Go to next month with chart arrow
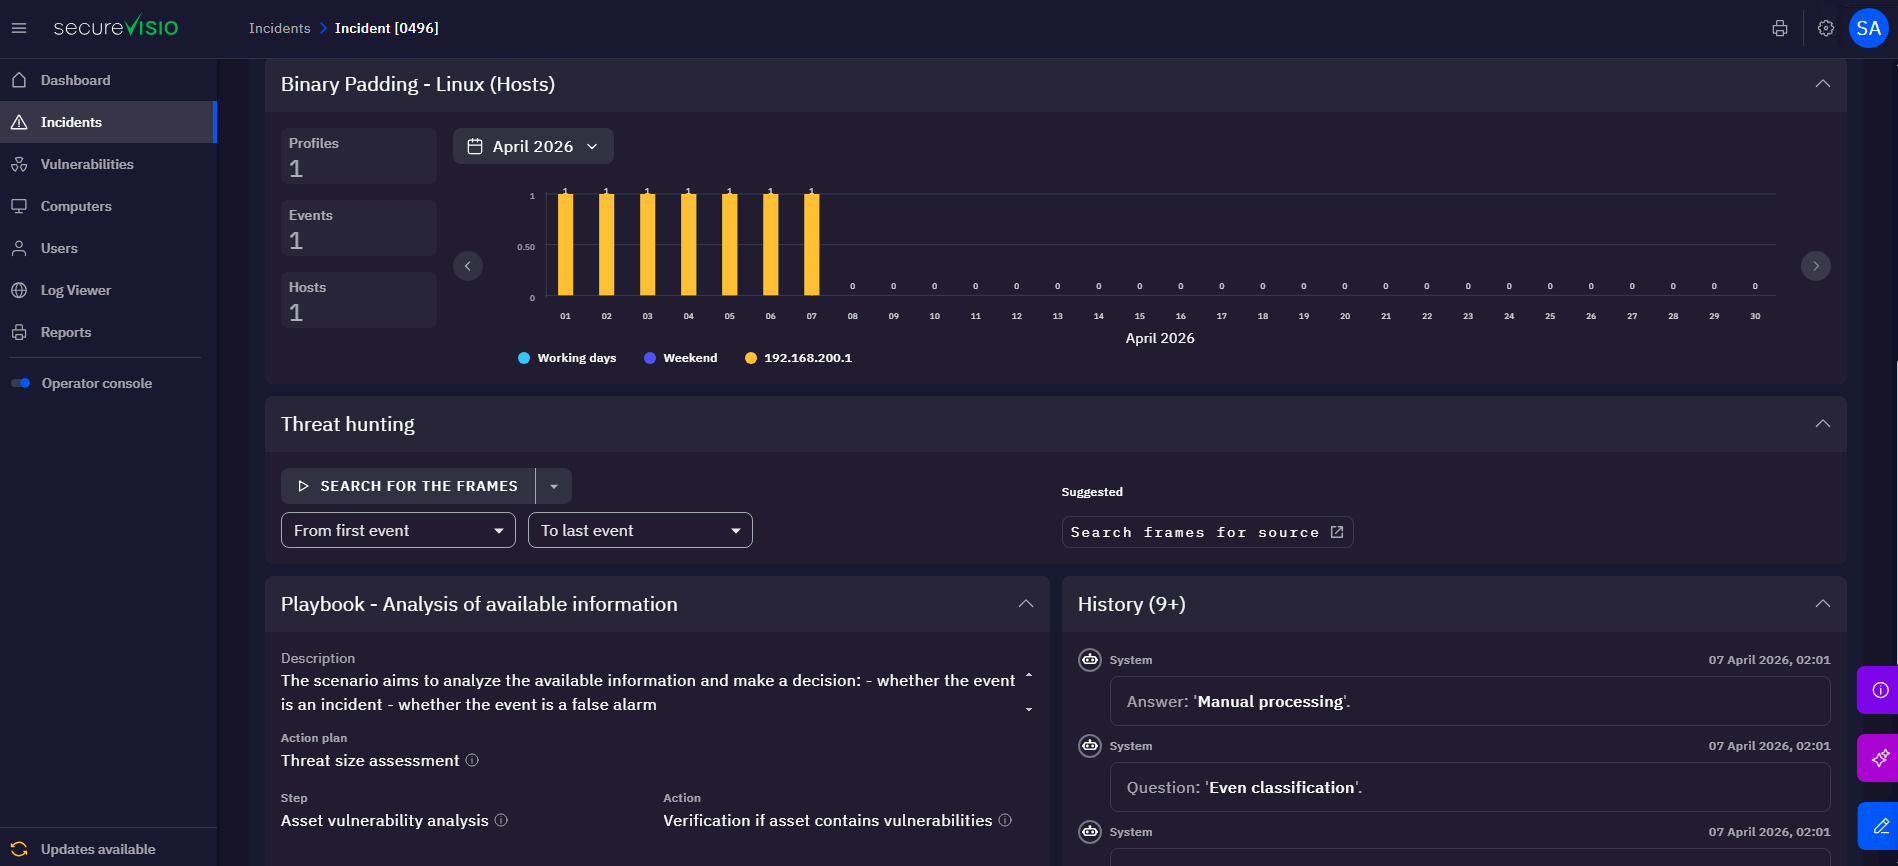The image size is (1898, 866). coord(1815,266)
